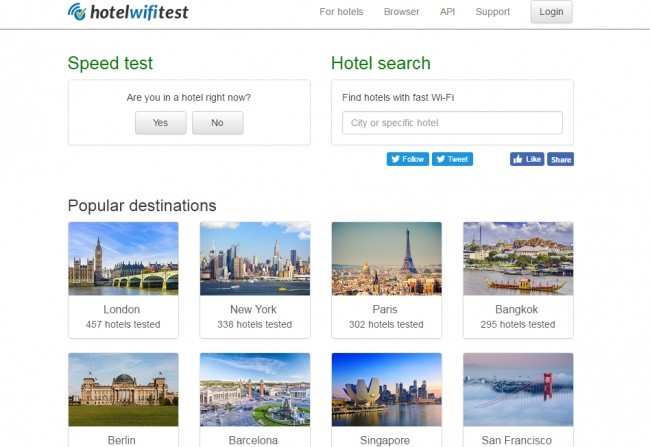Open the Browser navigation link
Screen dimensions: 650x447
point(401,12)
